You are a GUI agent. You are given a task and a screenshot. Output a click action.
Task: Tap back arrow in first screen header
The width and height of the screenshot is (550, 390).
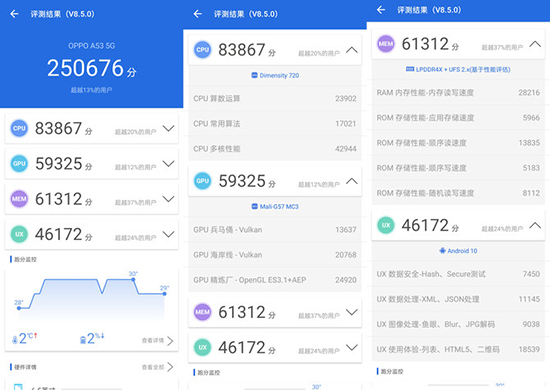point(14,14)
